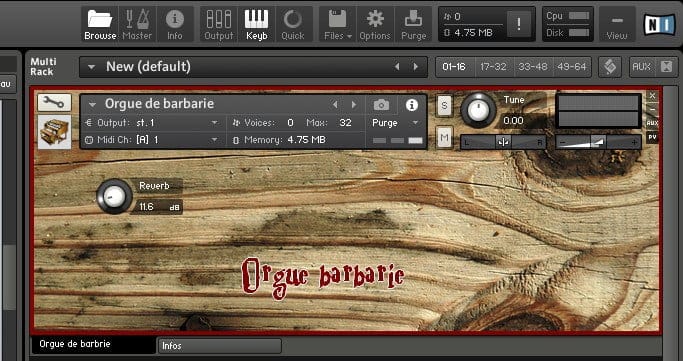Load next multi with right arrow

416,67
